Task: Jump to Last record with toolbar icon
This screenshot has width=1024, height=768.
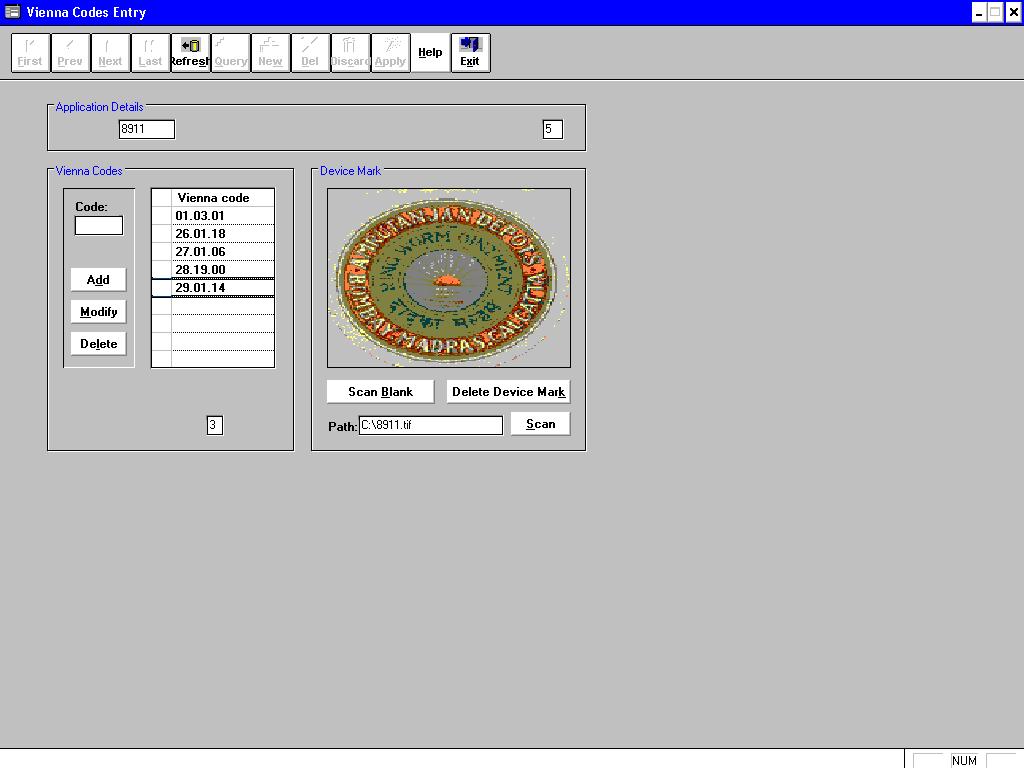Action: (150, 52)
